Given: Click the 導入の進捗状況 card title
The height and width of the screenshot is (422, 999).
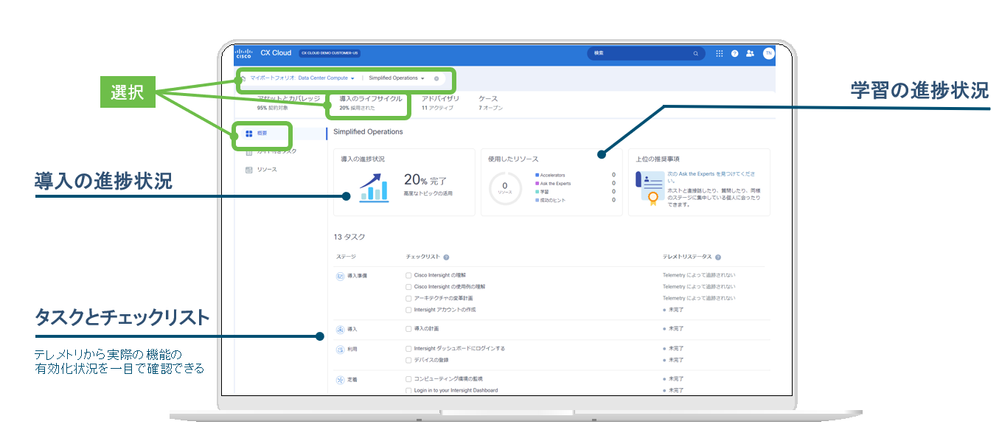Looking at the screenshot, I should coord(363,158).
